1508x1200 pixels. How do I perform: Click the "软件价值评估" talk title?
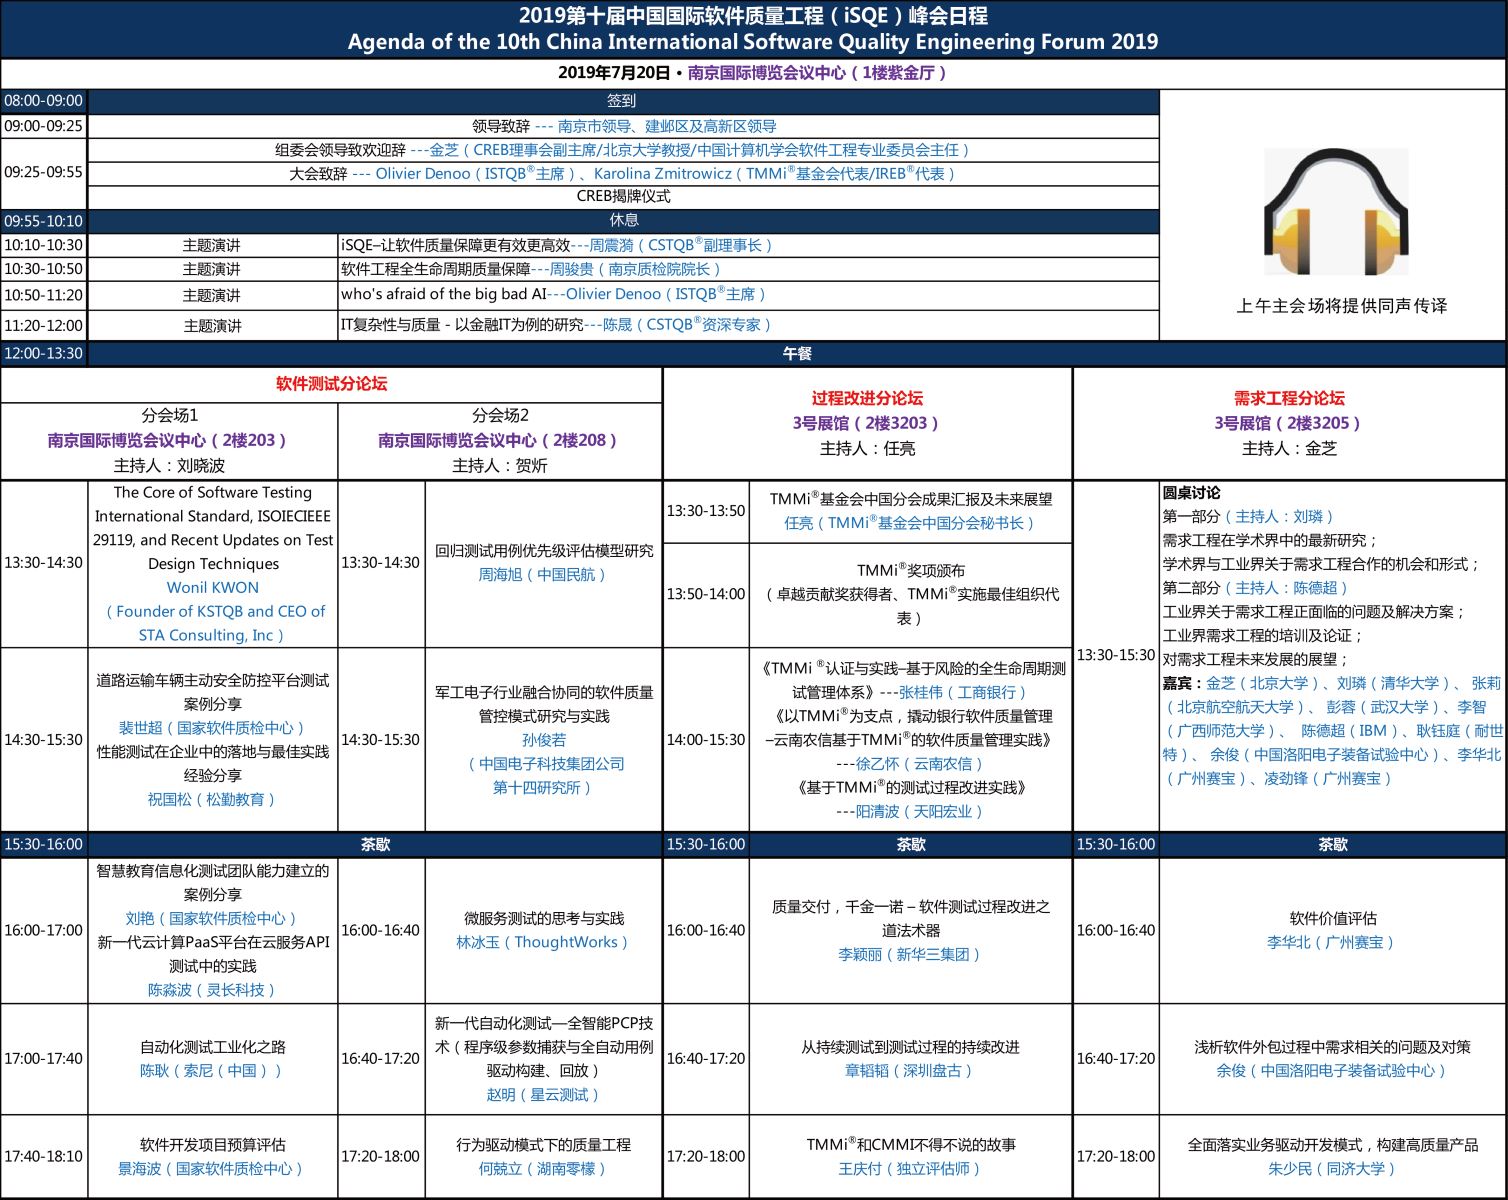click(x=1333, y=918)
